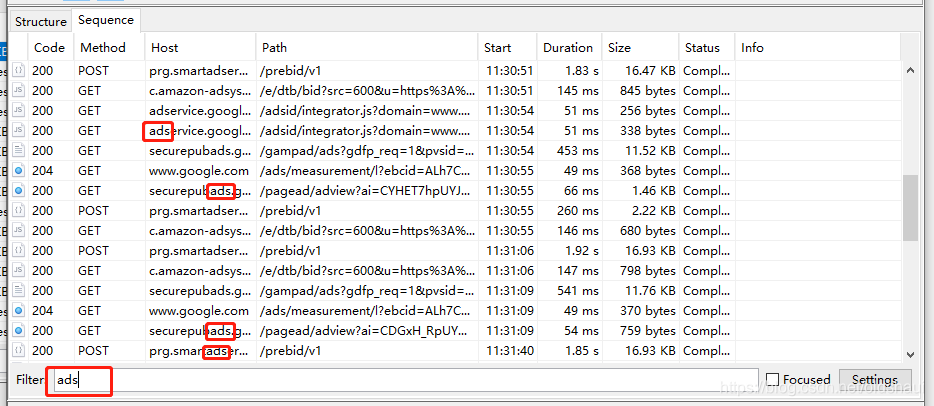This screenshot has height=406, width=934.
Task: Click the blue dot icon of the 759 bytes request
Action: (x=18, y=330)
